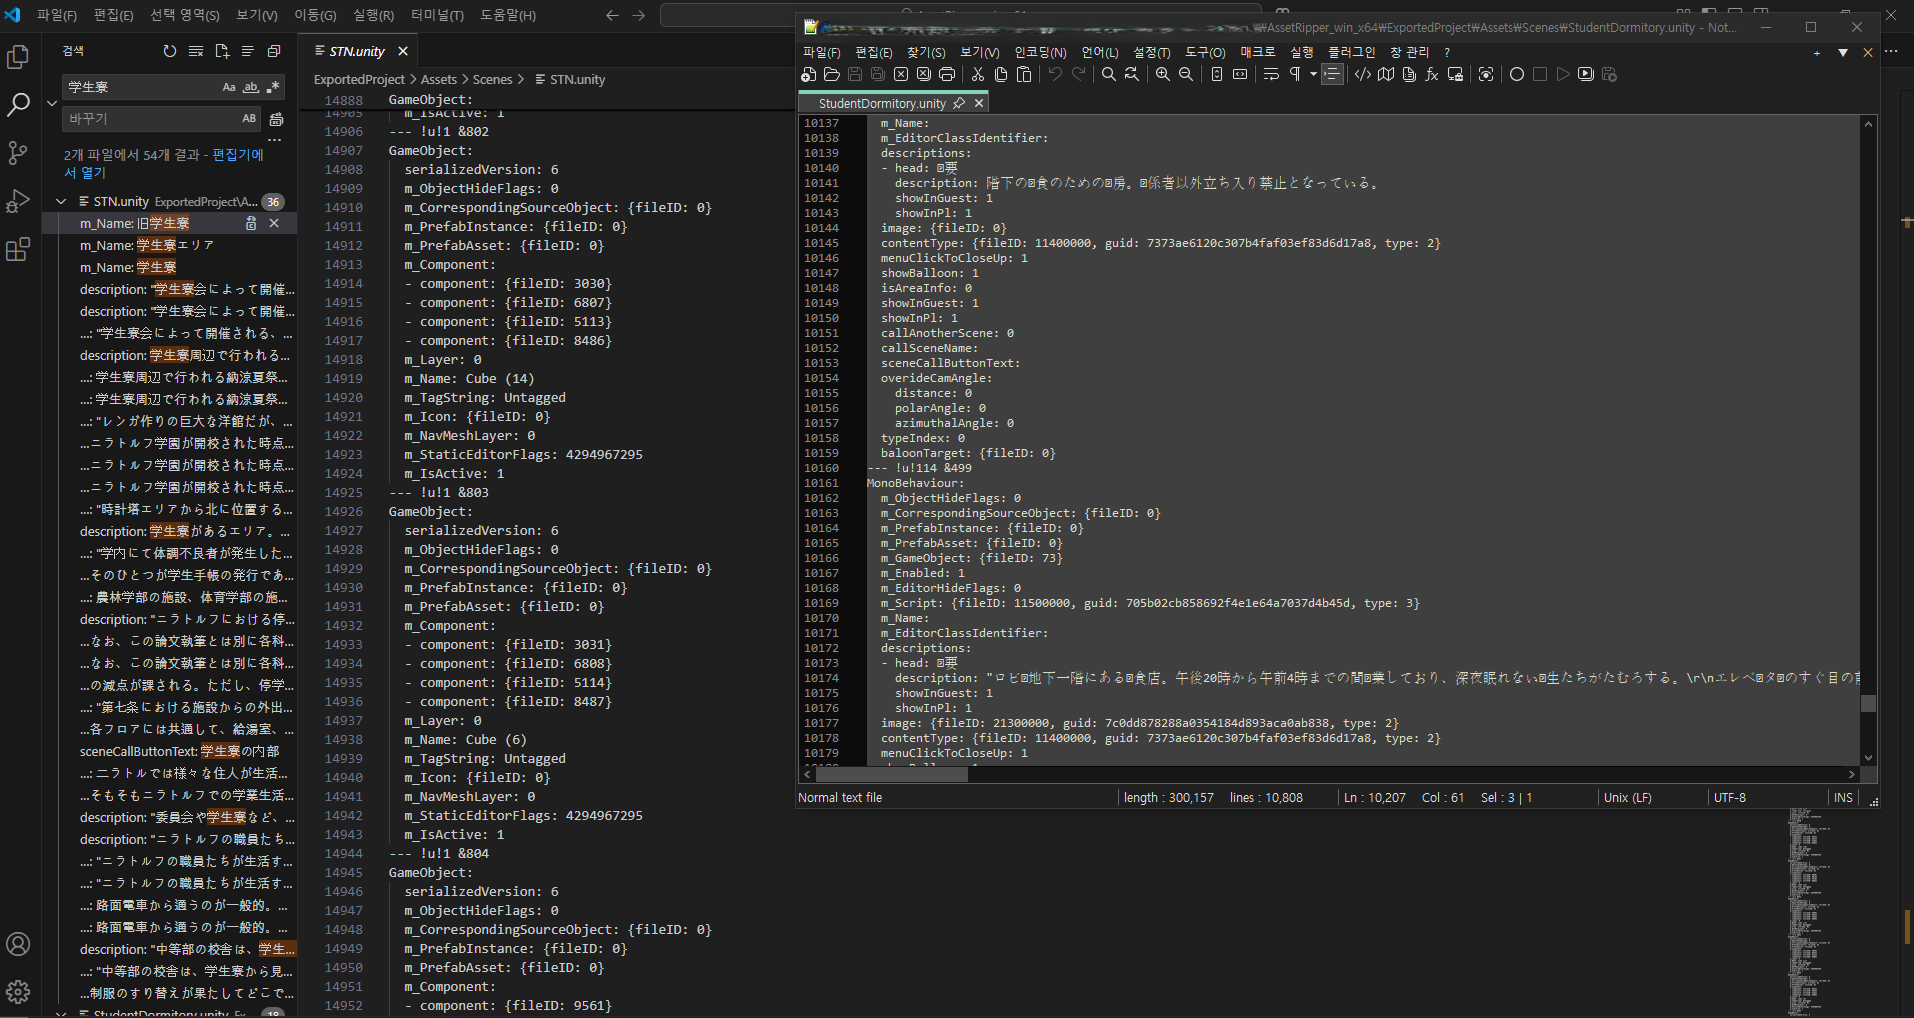
Task: Close StudentDormitory.unity tab with its X
Action: pos(979,103)
